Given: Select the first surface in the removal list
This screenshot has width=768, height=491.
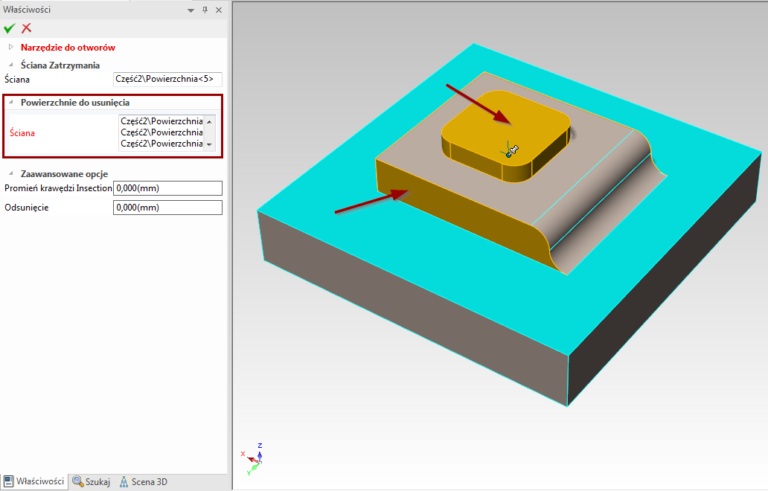Looking at the screenshot, I should [161, 121].
